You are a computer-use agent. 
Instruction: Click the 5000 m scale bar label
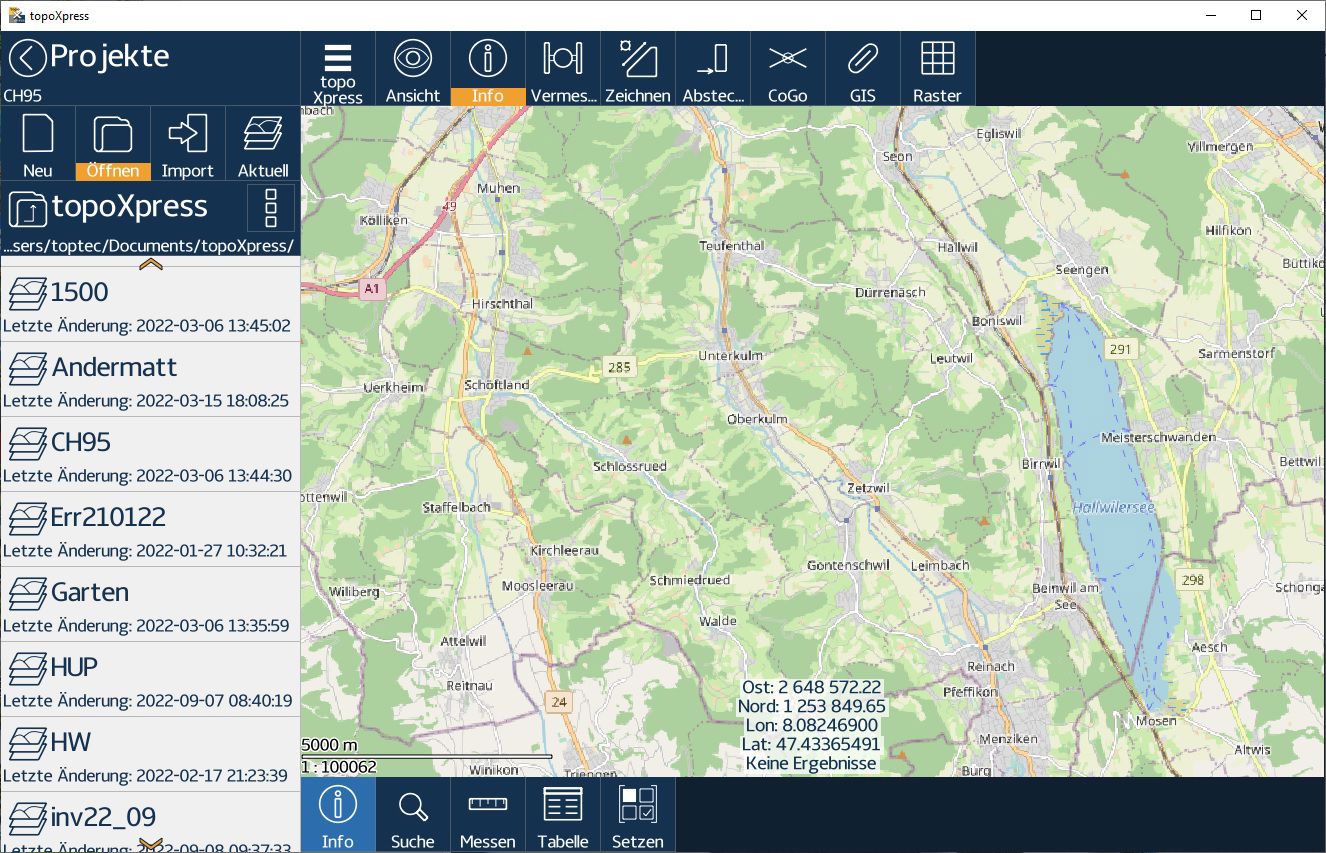tap(329, 745)
